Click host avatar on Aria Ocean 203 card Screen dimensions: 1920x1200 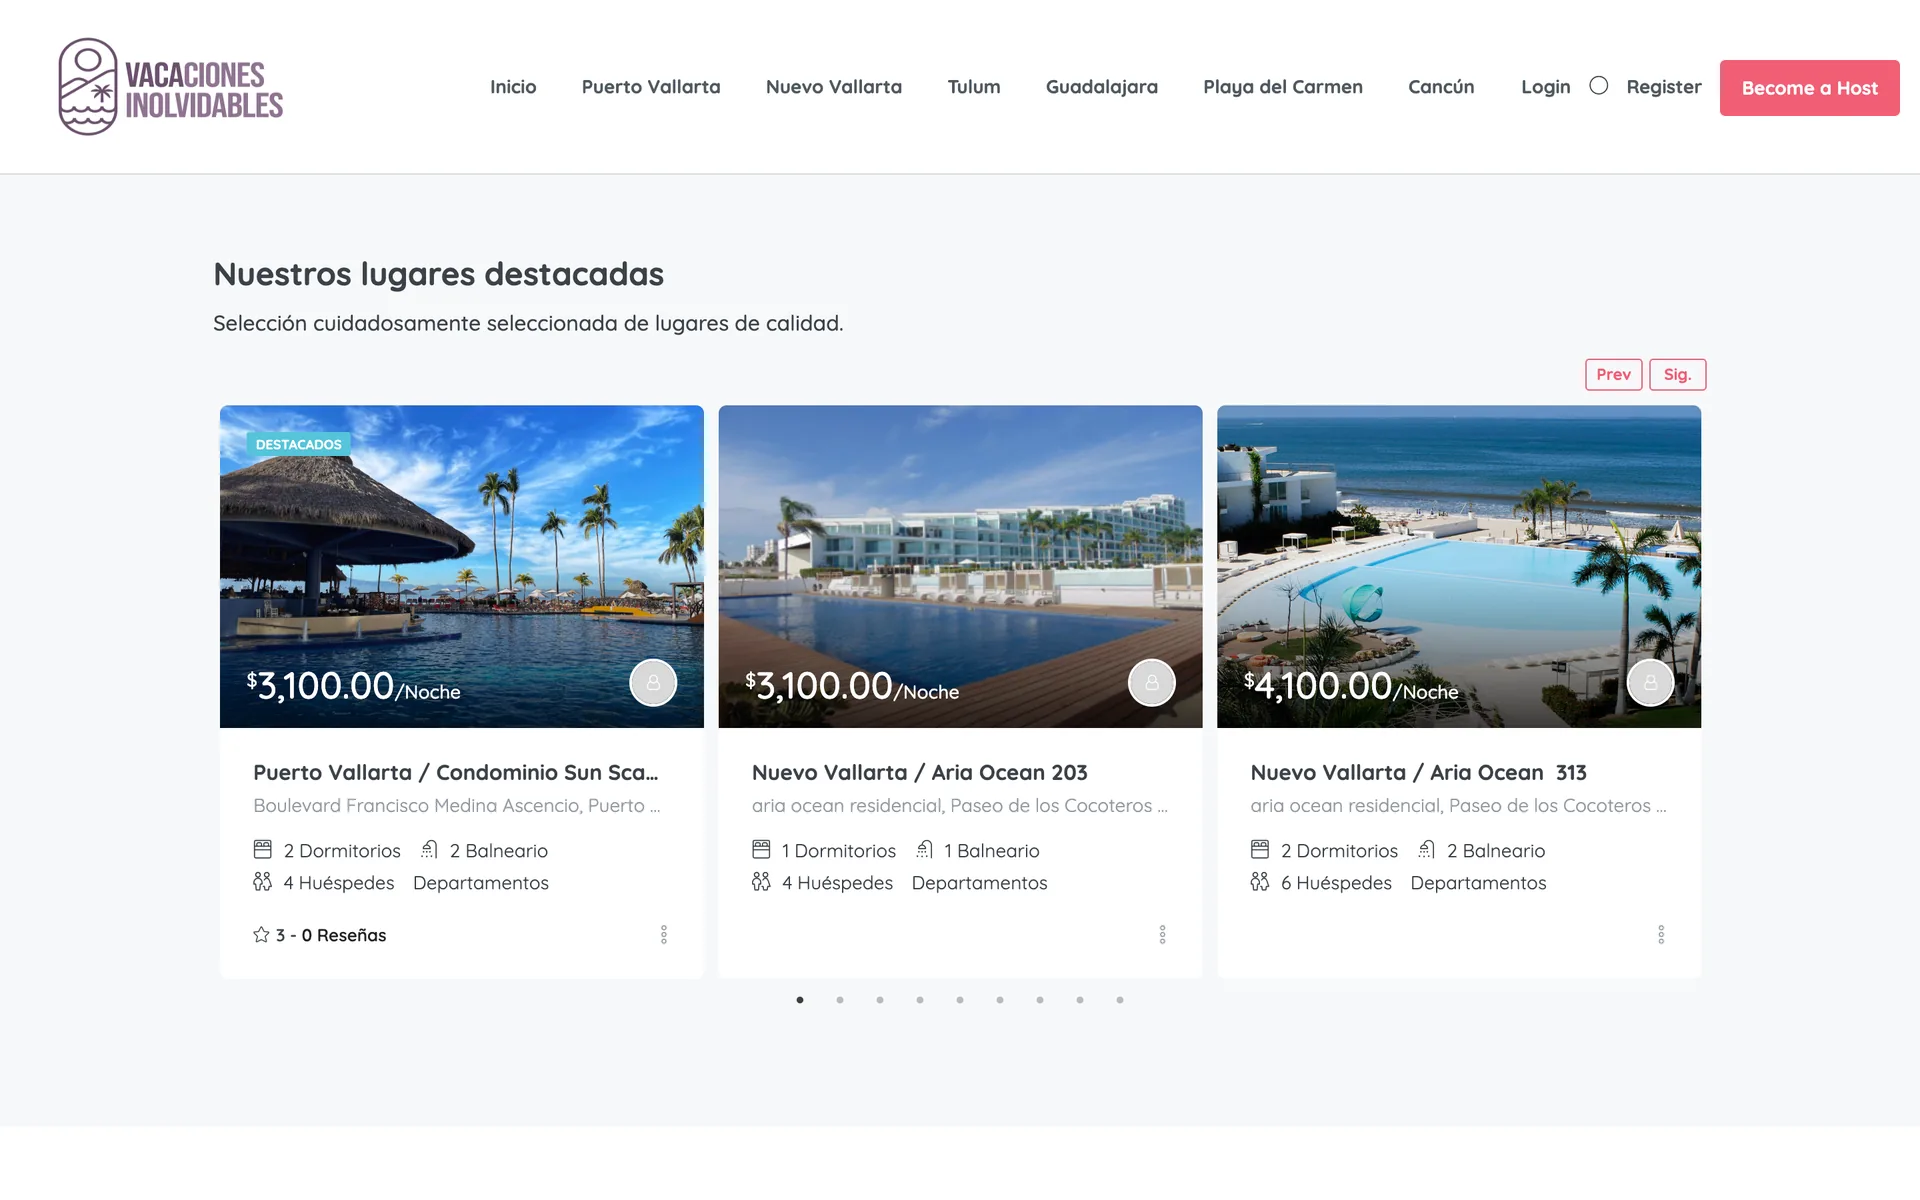pyautogui.click(x=1152, y=683)
